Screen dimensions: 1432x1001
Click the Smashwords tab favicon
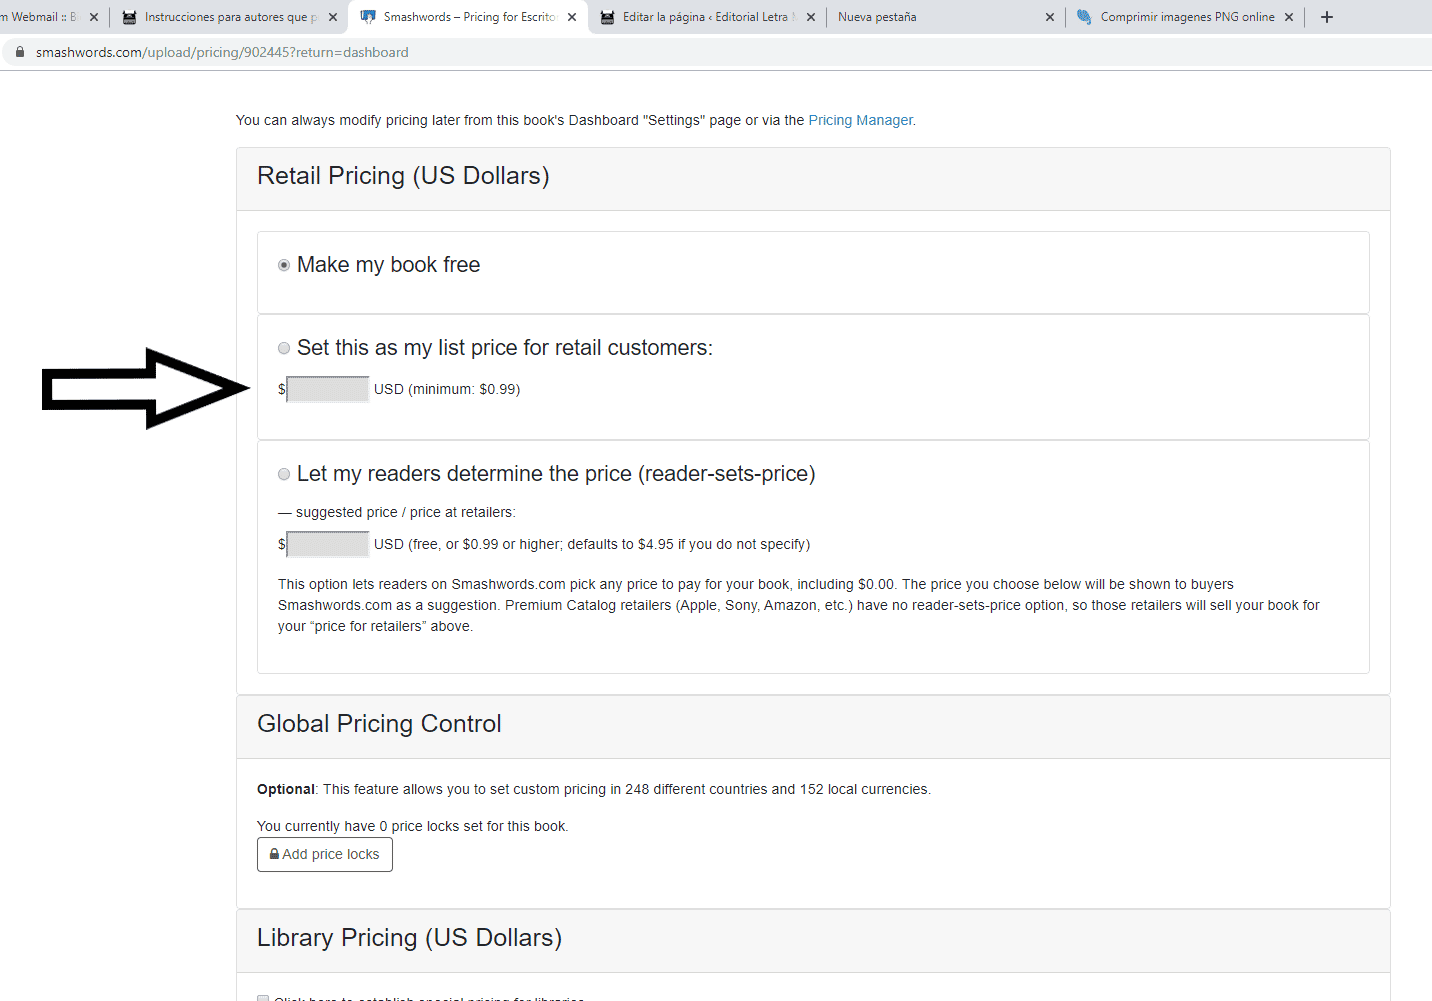tap(368, 17)
